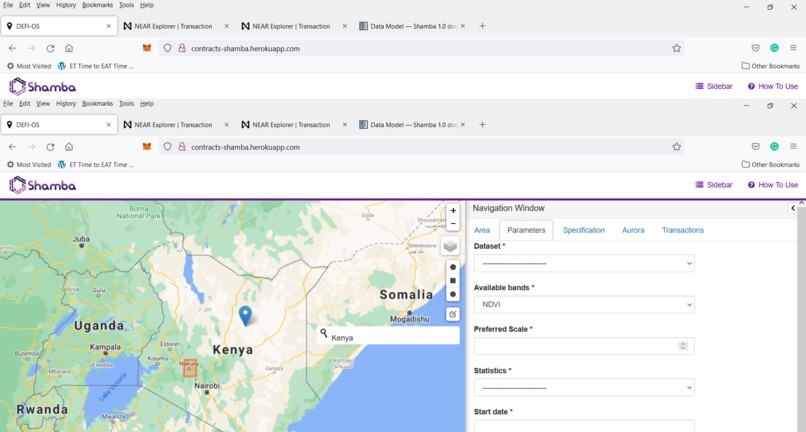Click How To Use in the upper Shamba header
This screenshot has height=432, width=806.
773,86
